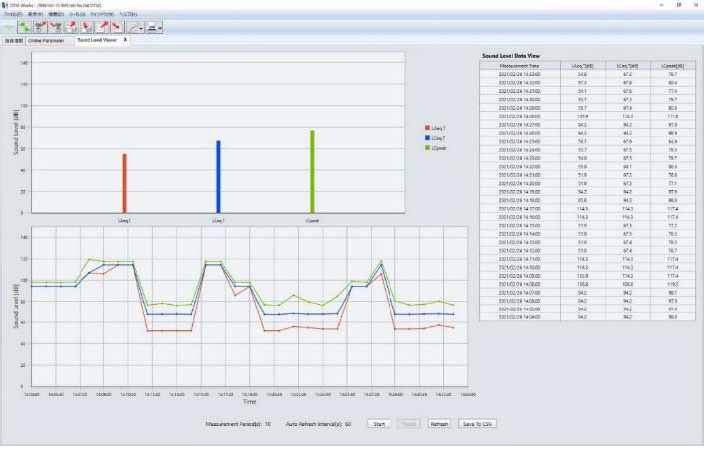
Task: Click the Save To CSV button
Action: (476, 424)
